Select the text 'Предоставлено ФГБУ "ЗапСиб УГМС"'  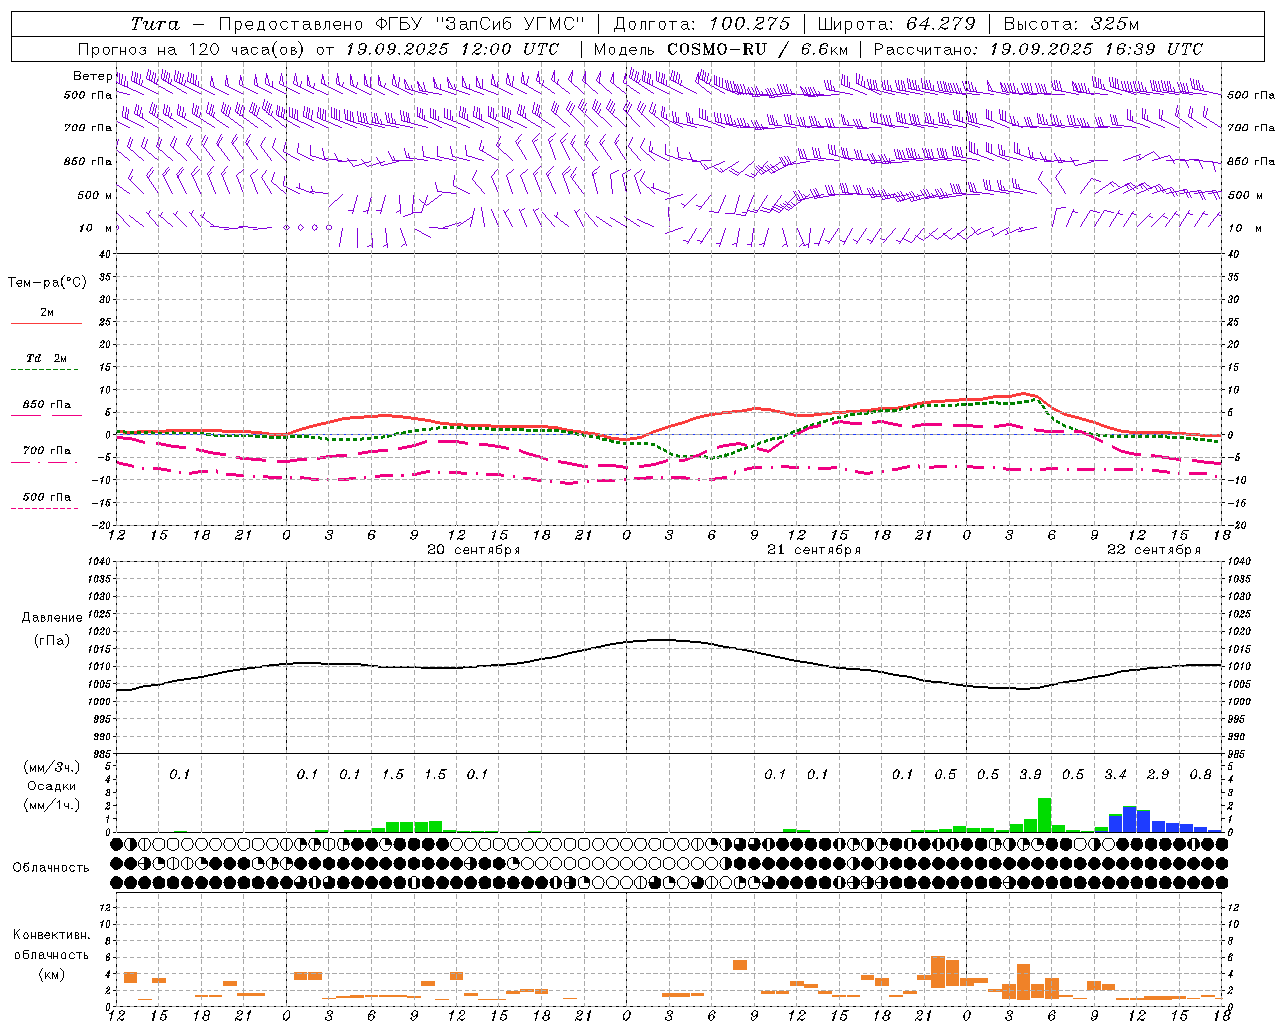pyautogui.click(x=401, y=24)
